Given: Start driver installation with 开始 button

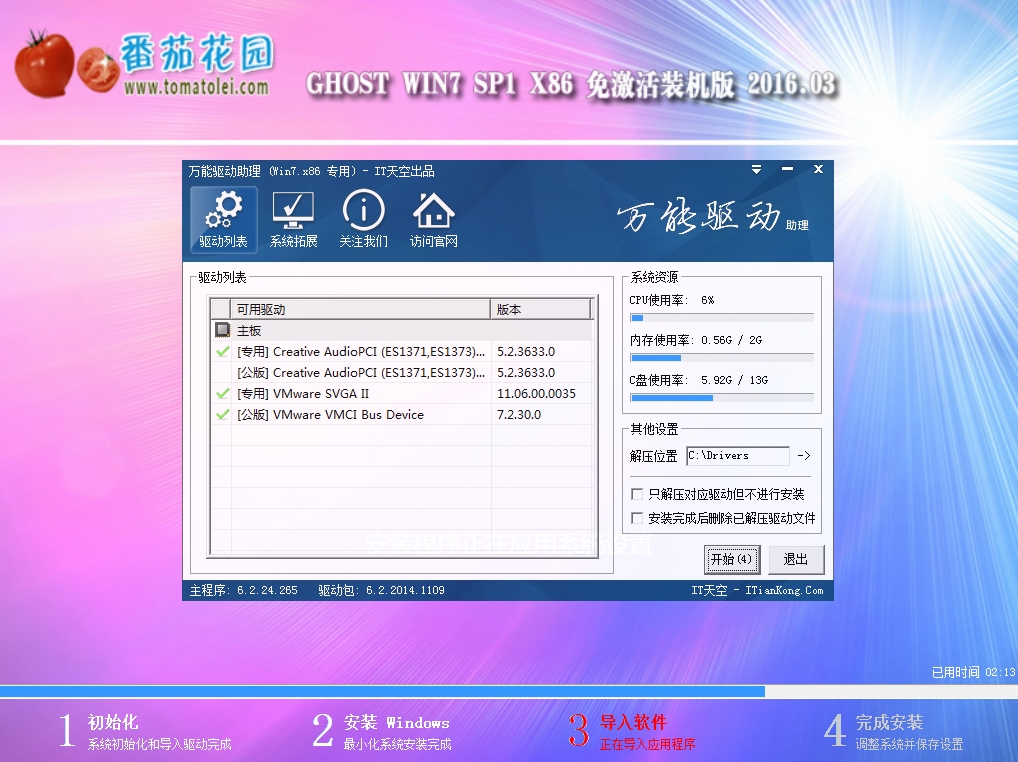Looking at the screenshot, I should [732, 559].
